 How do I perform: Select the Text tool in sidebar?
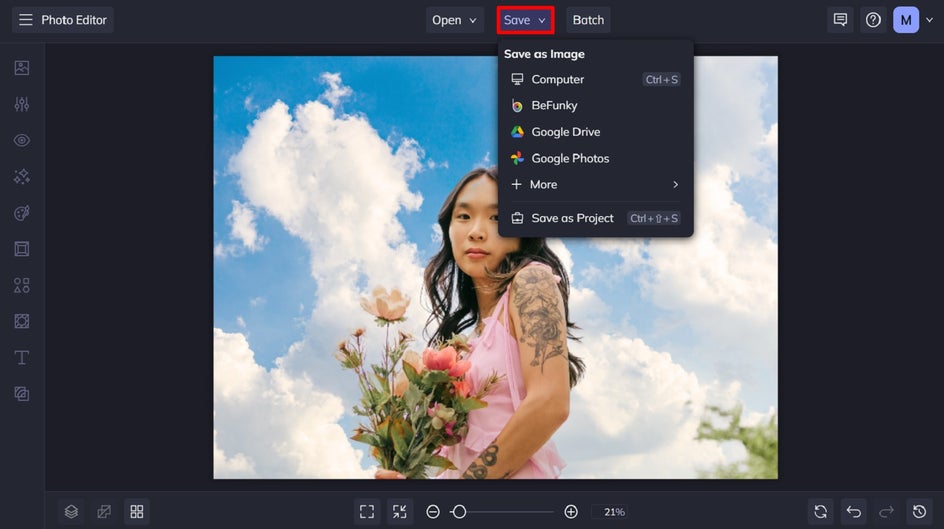coord(22,357)
